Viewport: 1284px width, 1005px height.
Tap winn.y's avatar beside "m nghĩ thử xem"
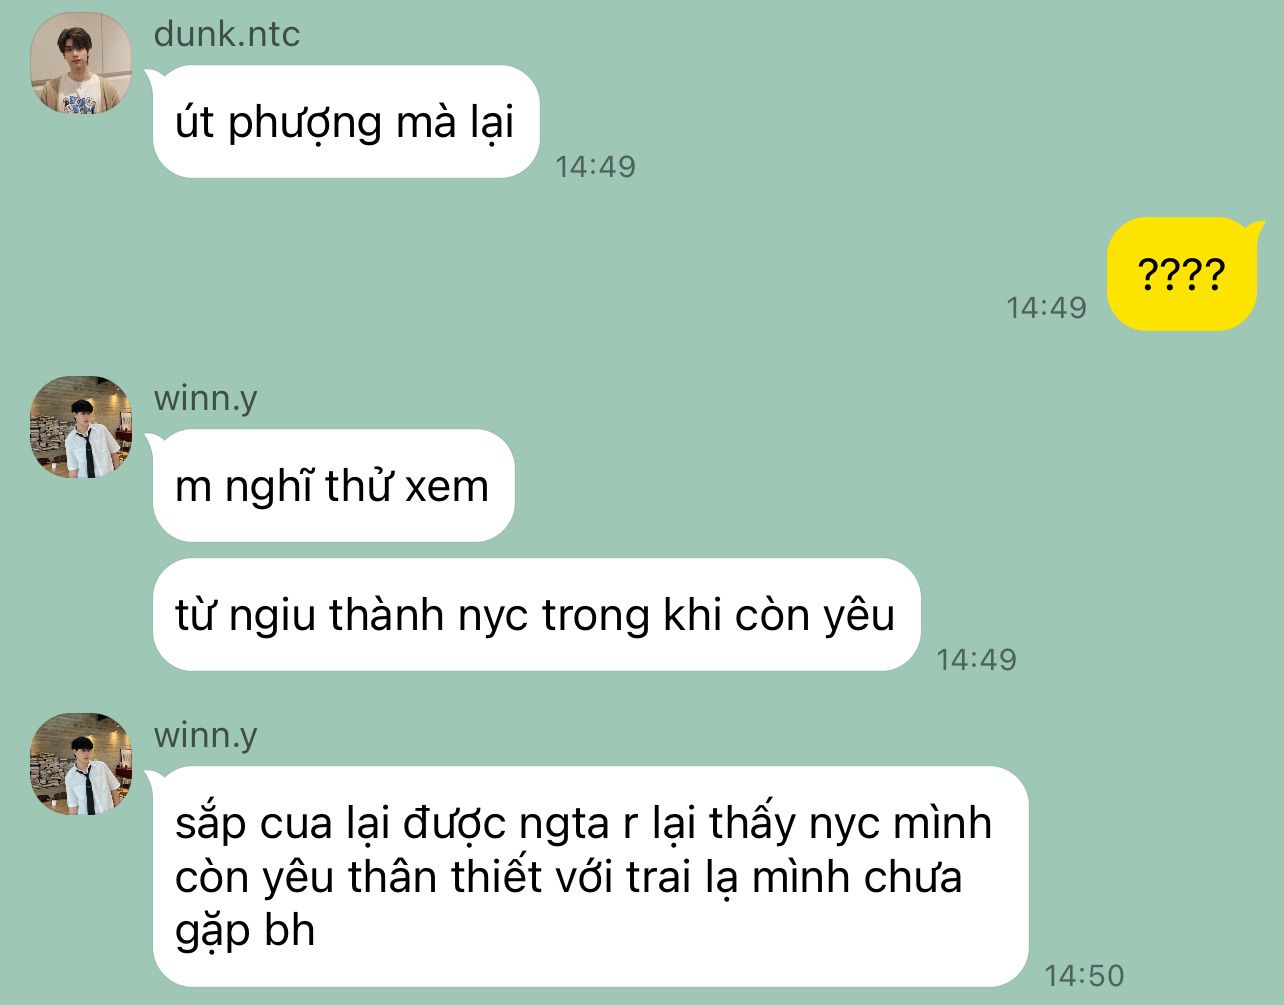pos(81,427)
